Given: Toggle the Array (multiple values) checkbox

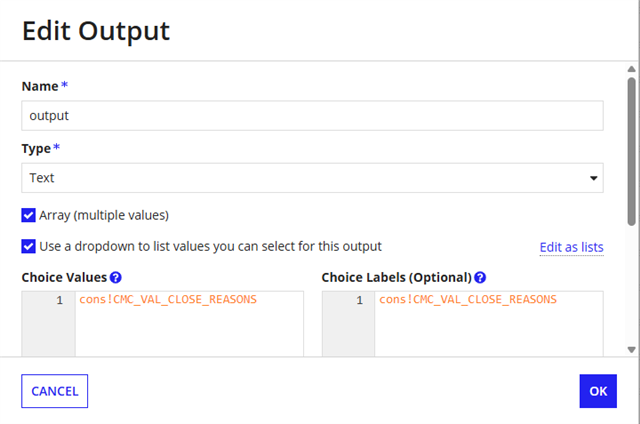Looking at the screenshot, I should click(29, 214).
